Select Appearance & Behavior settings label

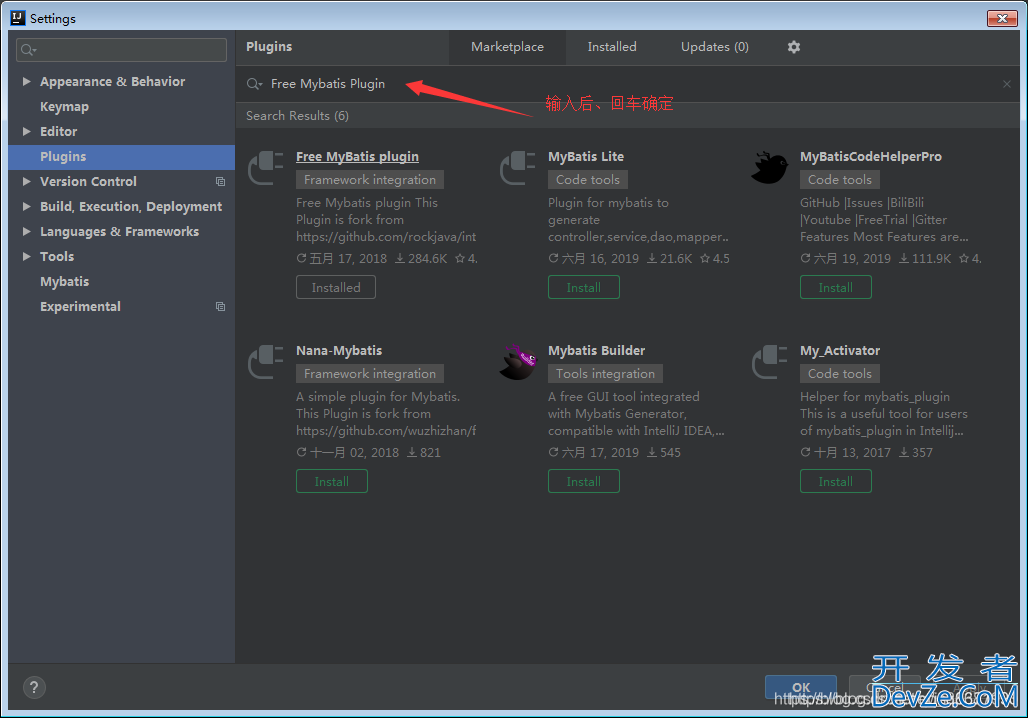click(113, 81)
